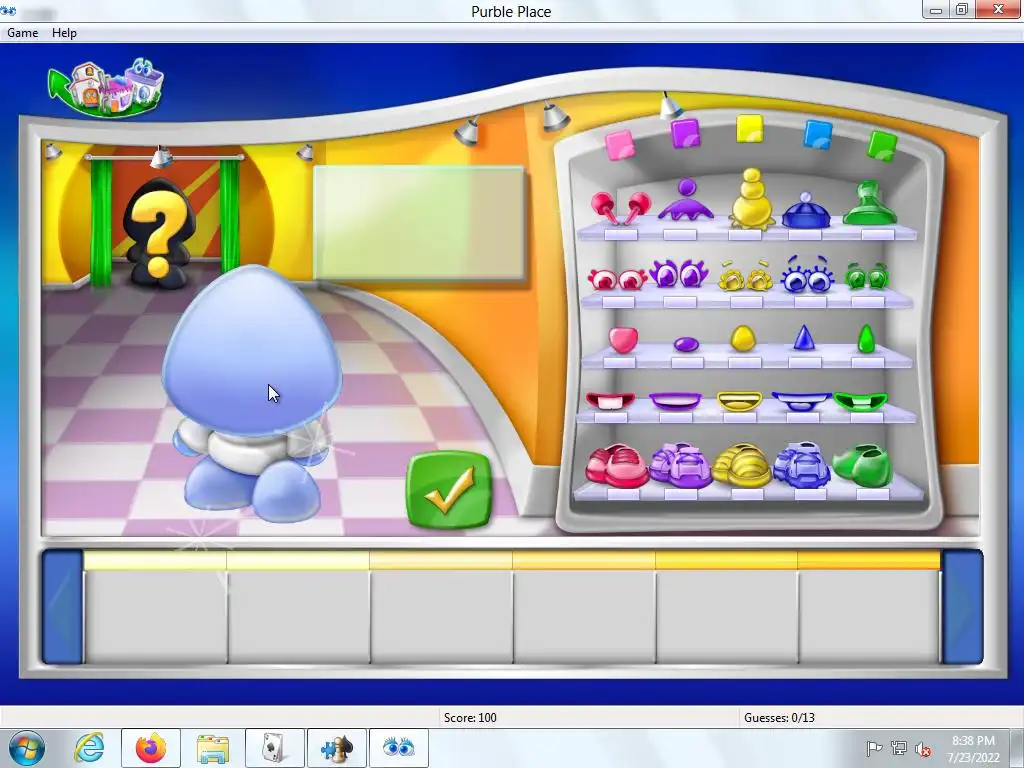The height and width of the screenshot is (768, 1024).
Task: Pick the yellow shoes
Action: [741, 466]
